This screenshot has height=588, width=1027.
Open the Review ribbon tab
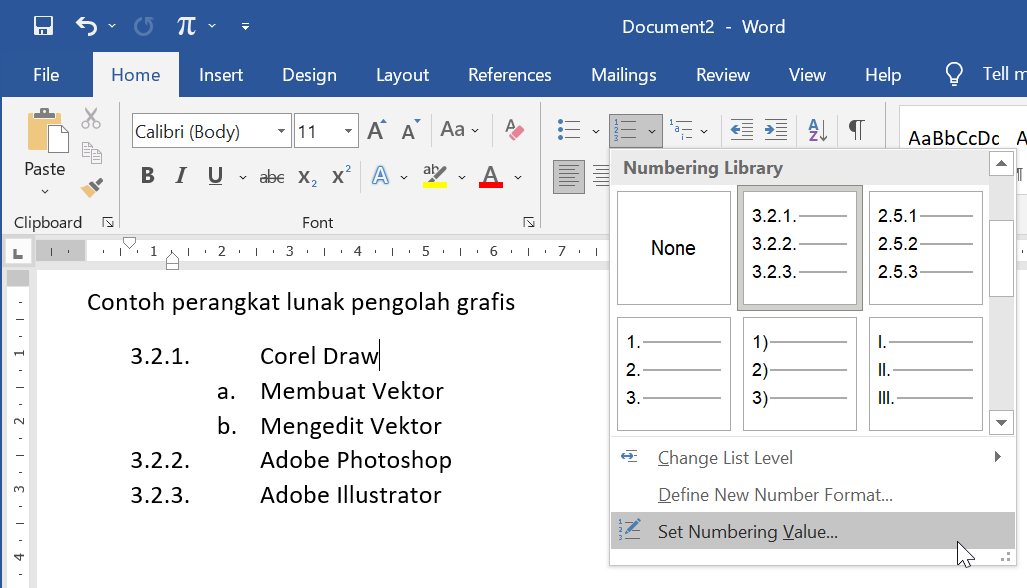(x=722, y=74)
